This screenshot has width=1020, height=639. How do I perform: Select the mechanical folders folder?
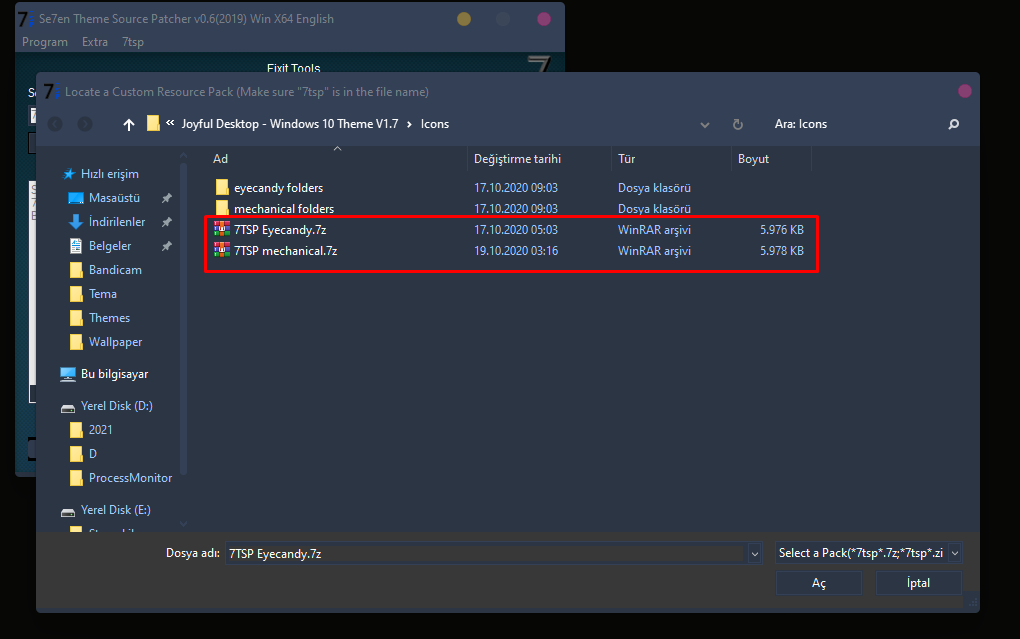click(x=284, y=208)
